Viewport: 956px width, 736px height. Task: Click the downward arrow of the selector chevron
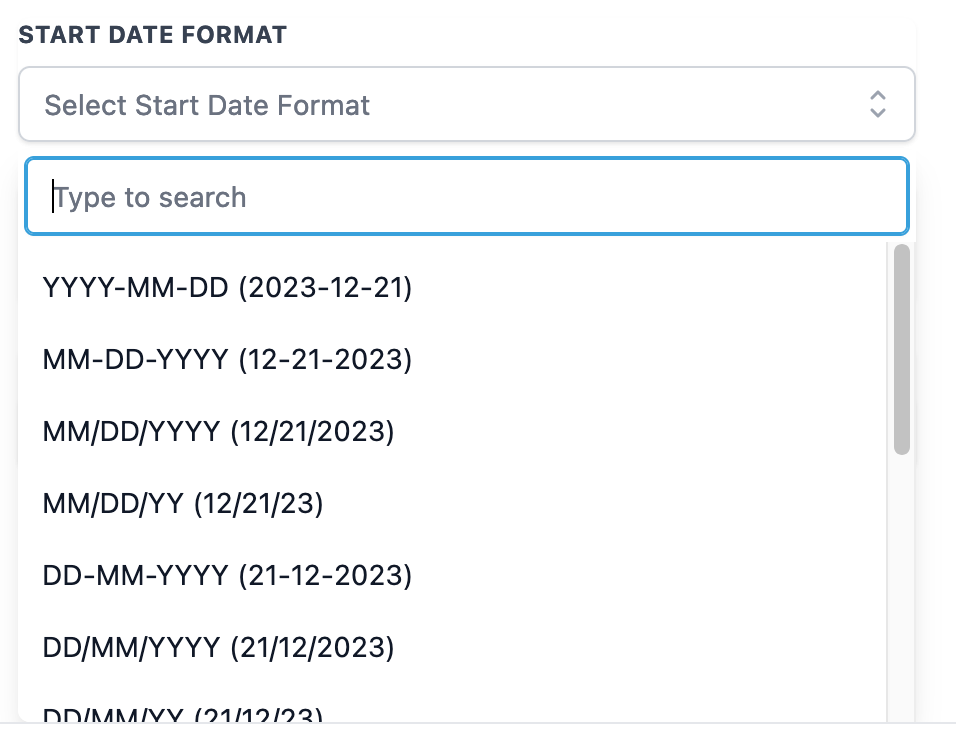click(x=877, y=112)
